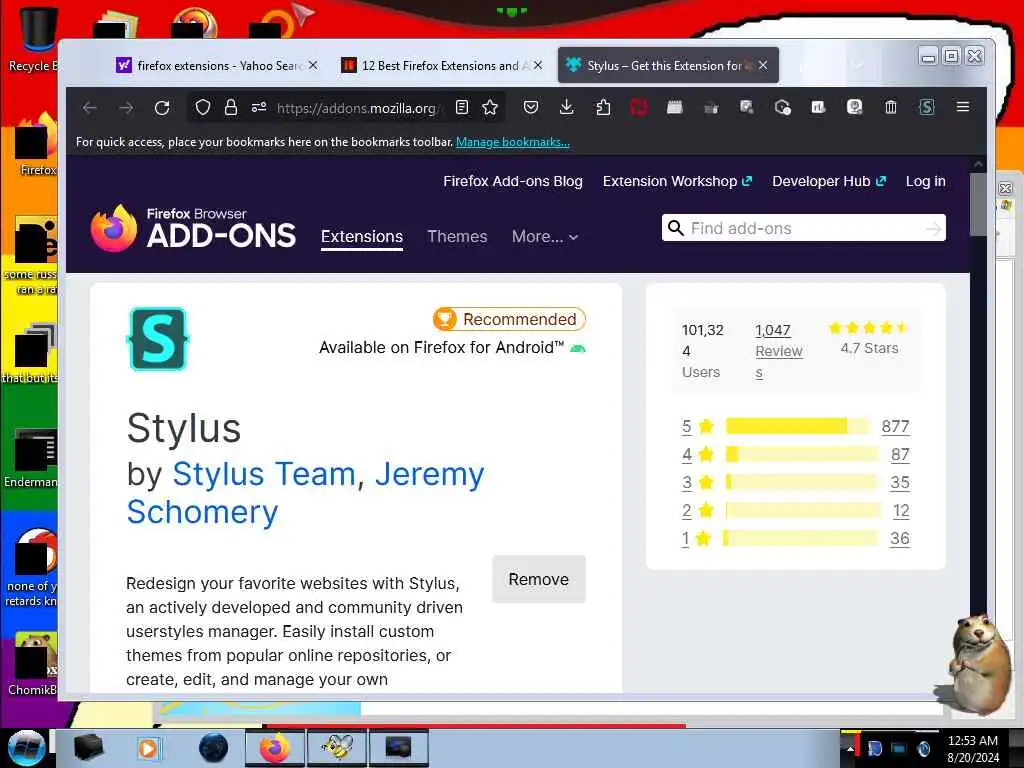
Task: Click the bar chart extension icon
Action: pos(818,107)
